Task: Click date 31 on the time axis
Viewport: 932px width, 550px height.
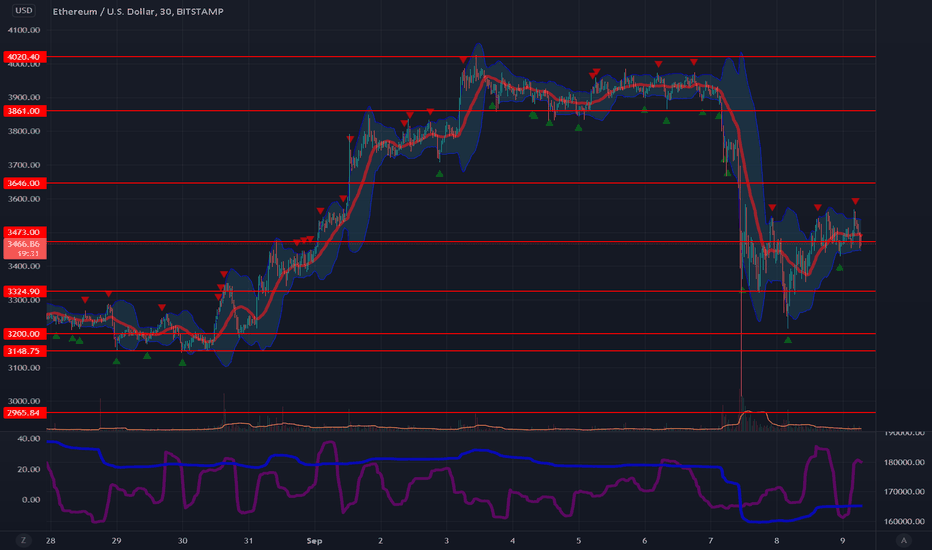Action: click(248, 540)
